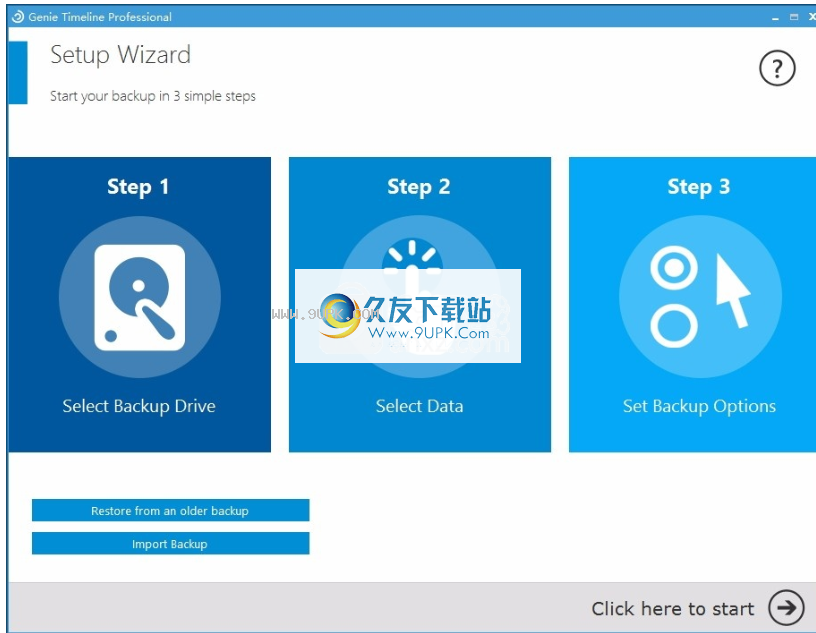Maximize the Genie Timeline window

pos(794,17)
